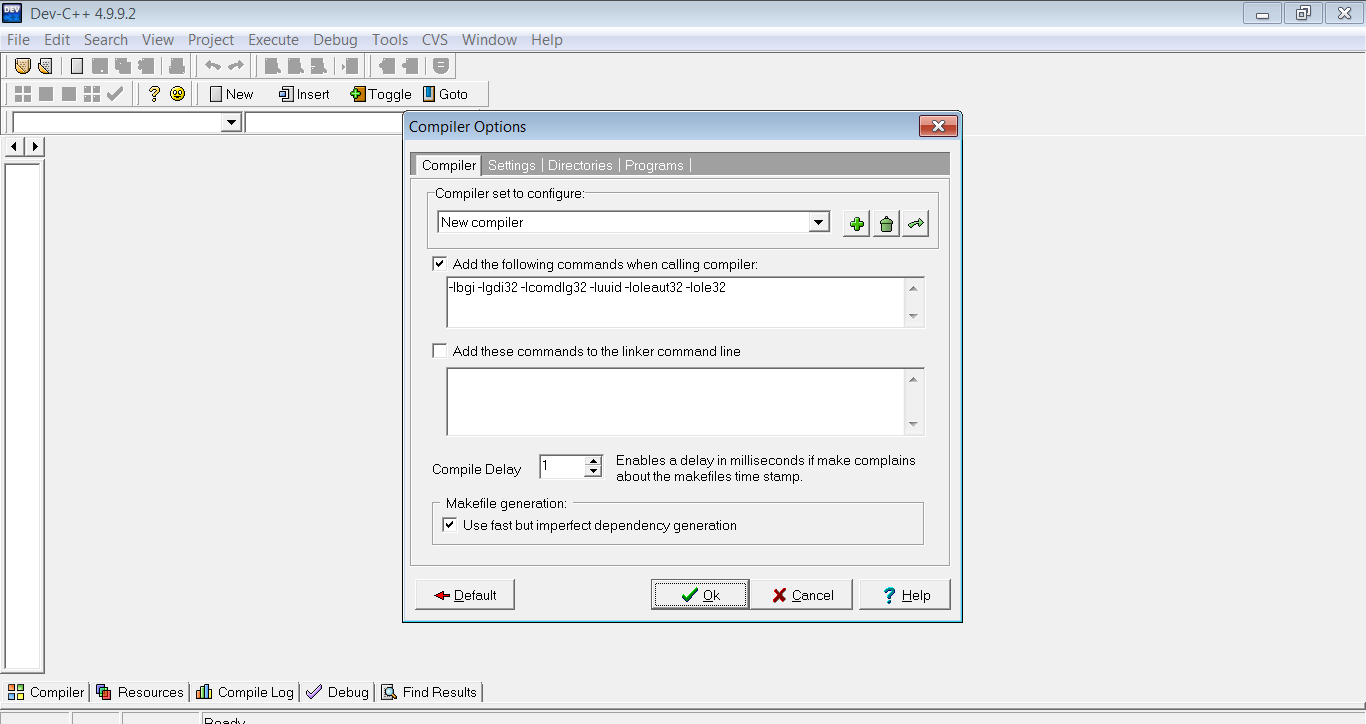Open the File menu
1366x724 pixels.
[x=18, y=40]
